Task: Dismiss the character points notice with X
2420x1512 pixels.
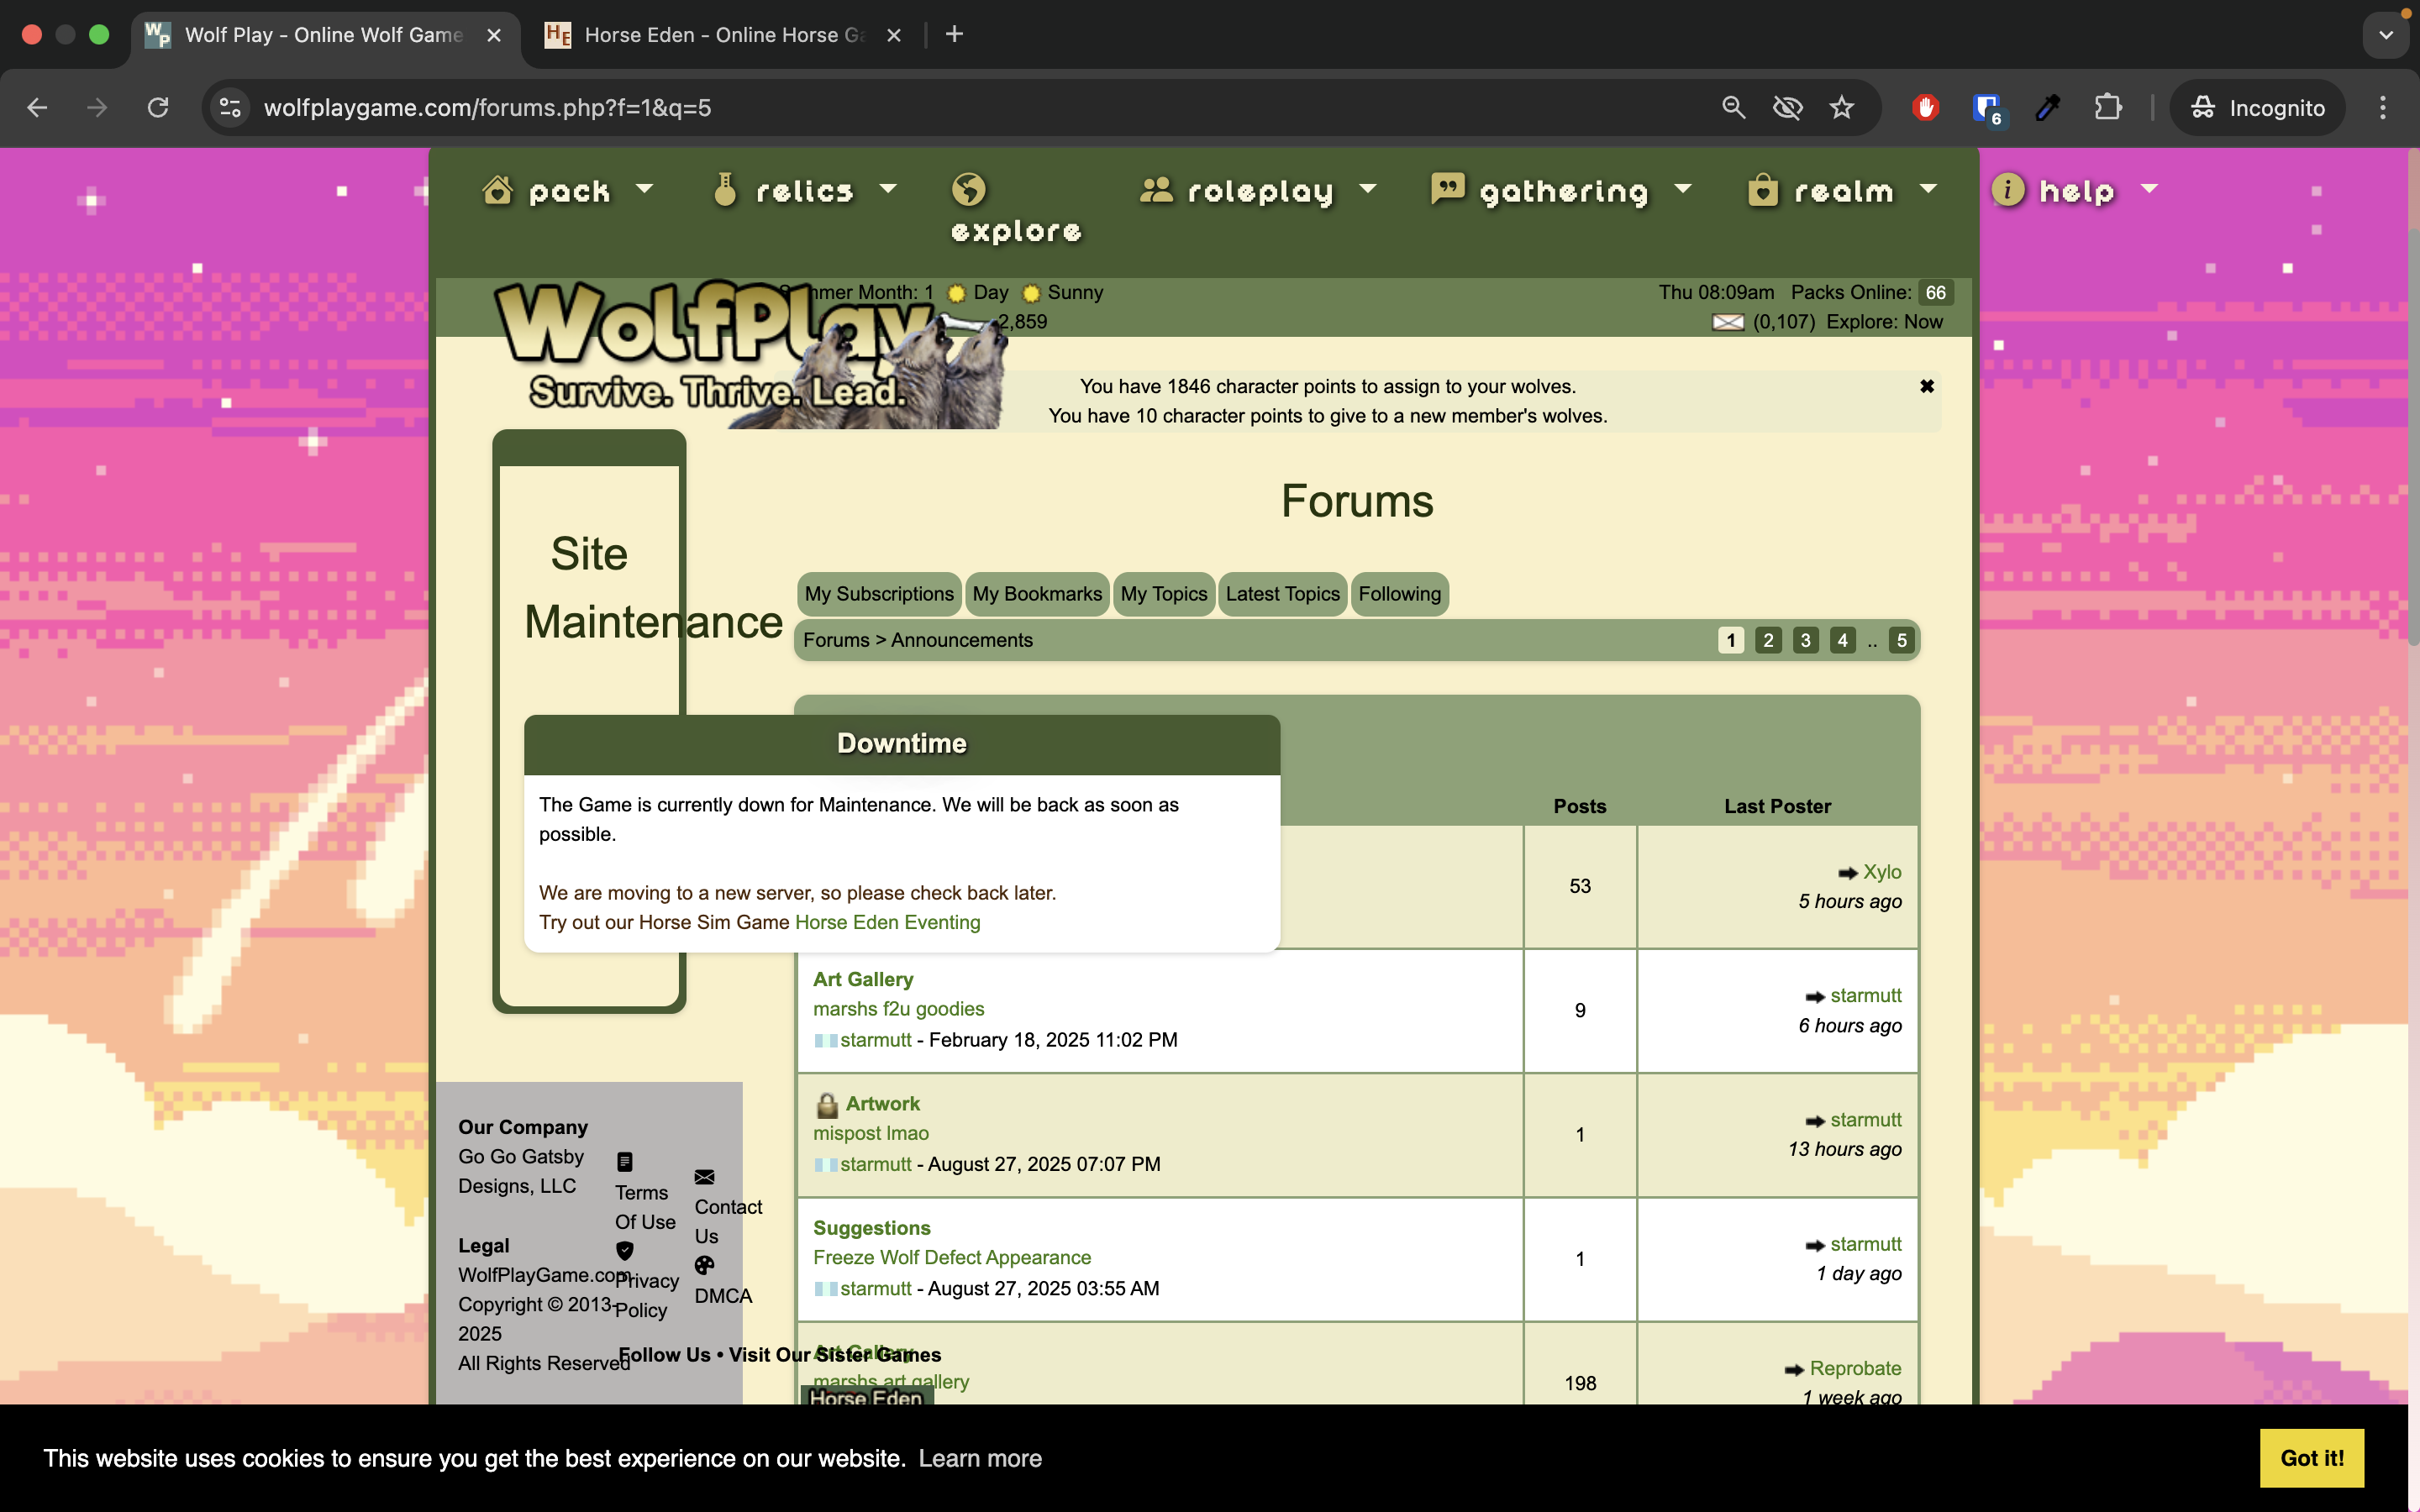Action: [x=1926, y=386]
